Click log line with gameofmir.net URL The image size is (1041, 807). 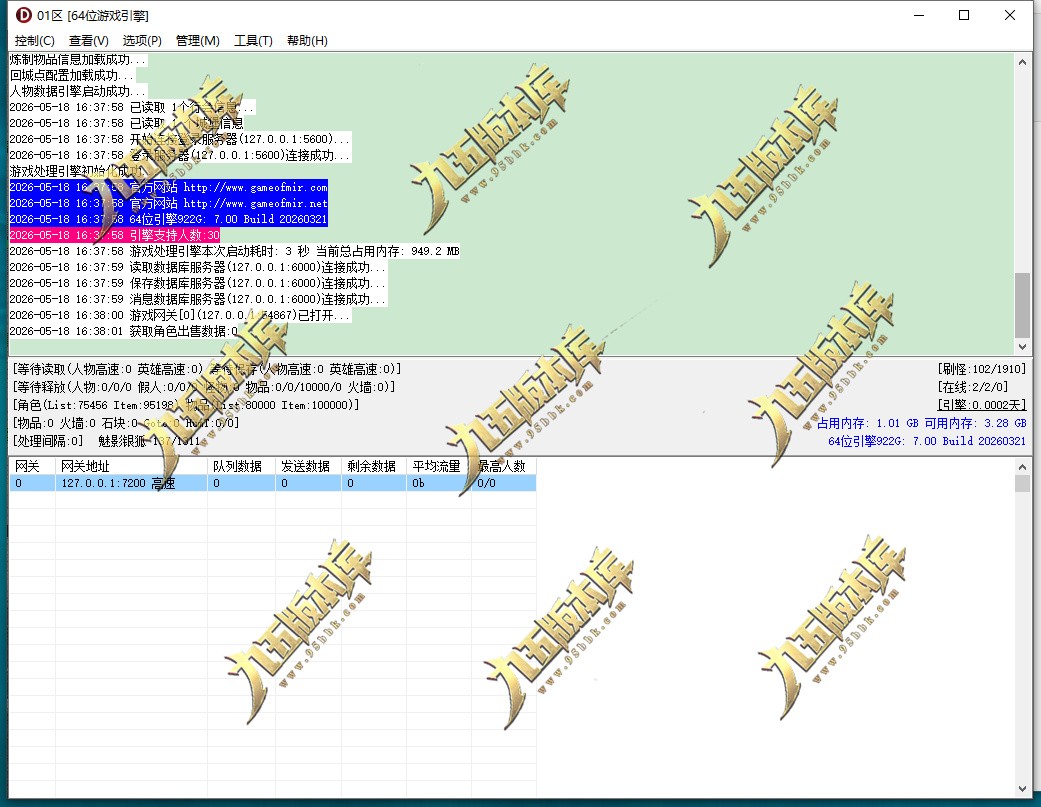coord(169,203)
